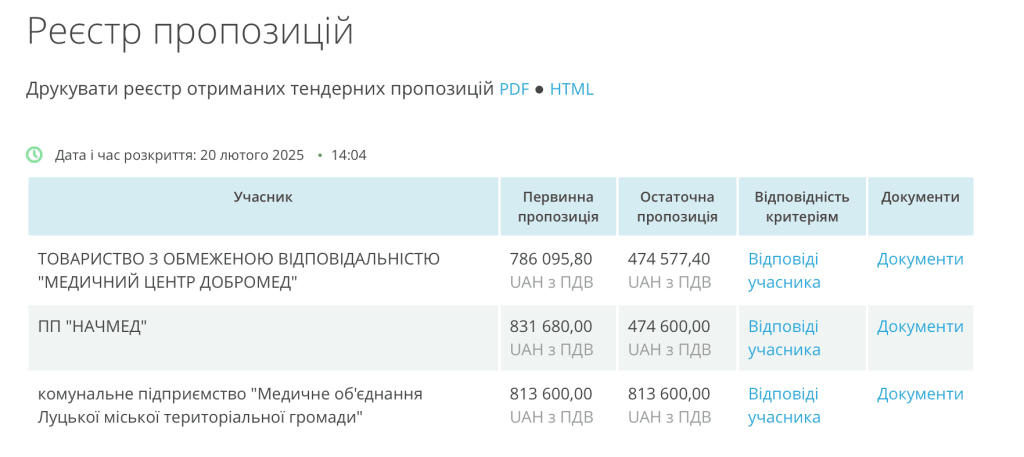Open "Відповіді учасника" for ПП "НАЧМЕД"
Screen dimensions: 1024x457
pyautogui.click(x=784, y=338)
